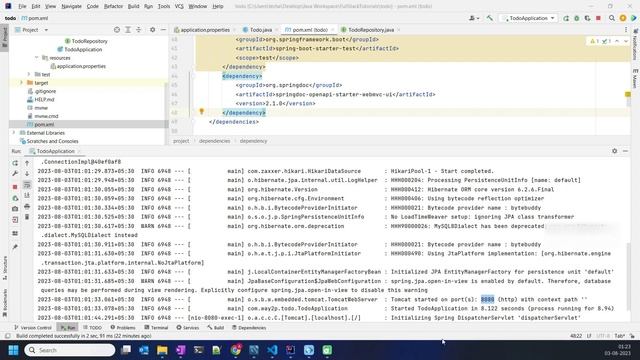The width and height of the screenshot is (640, 360).
Task: Rerun TodoApplication from top toolbar
Action: tap(566, 18)
